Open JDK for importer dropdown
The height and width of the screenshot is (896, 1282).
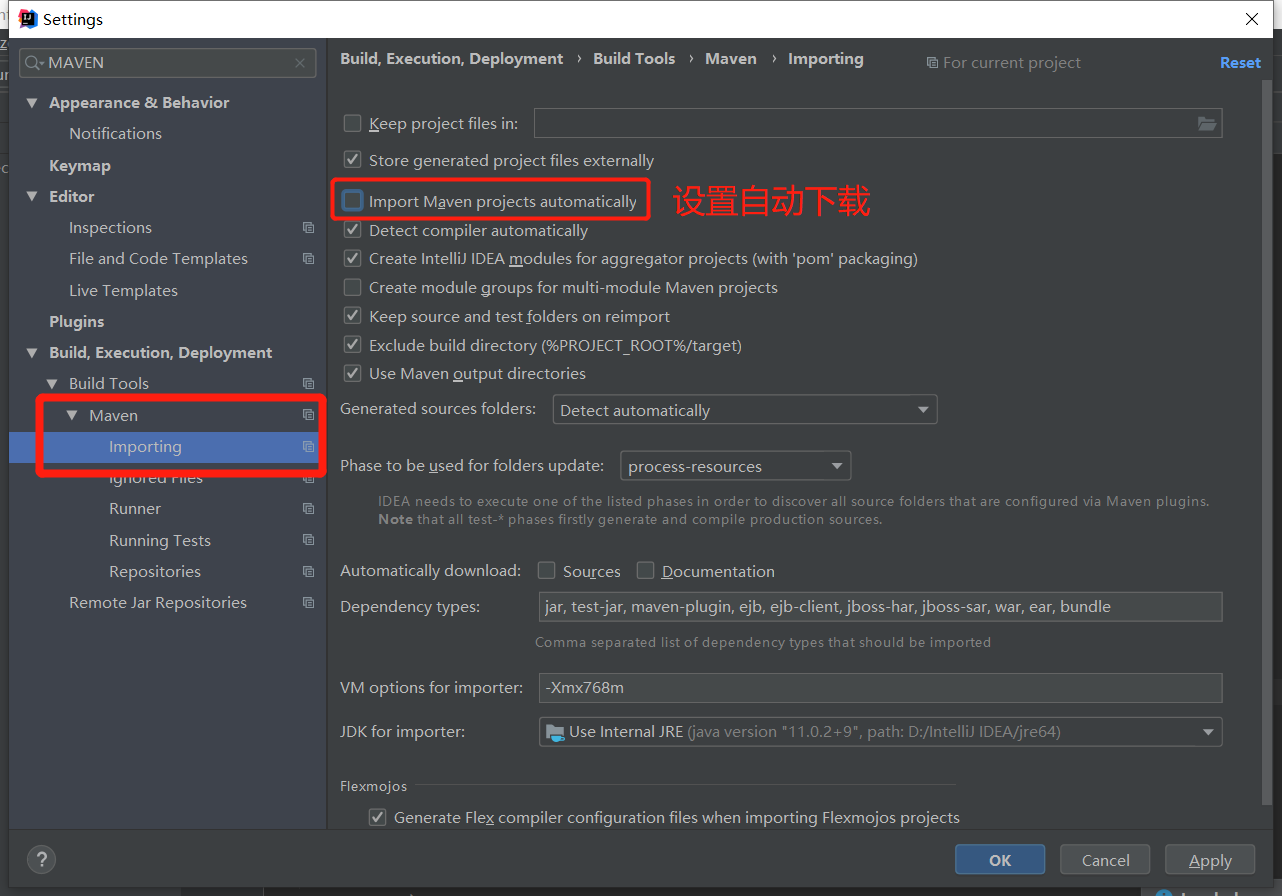point(880,732)
